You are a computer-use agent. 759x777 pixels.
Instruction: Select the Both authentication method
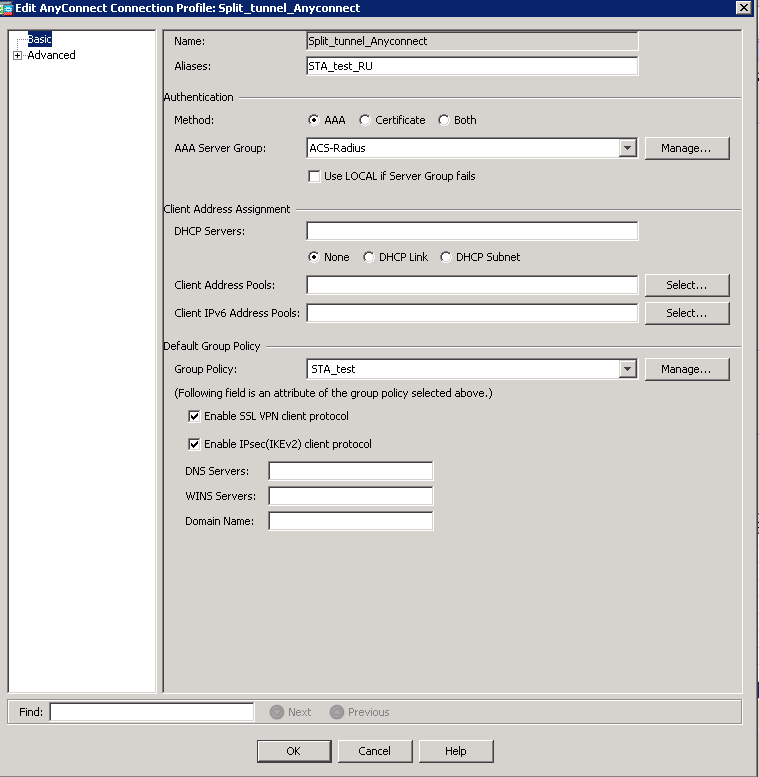tap(443, 120)
